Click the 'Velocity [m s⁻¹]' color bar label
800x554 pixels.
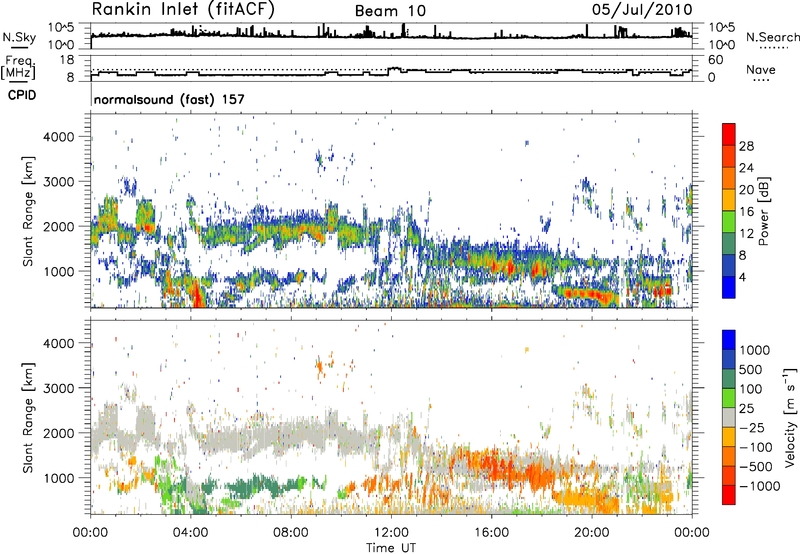[x=790, y=417]
